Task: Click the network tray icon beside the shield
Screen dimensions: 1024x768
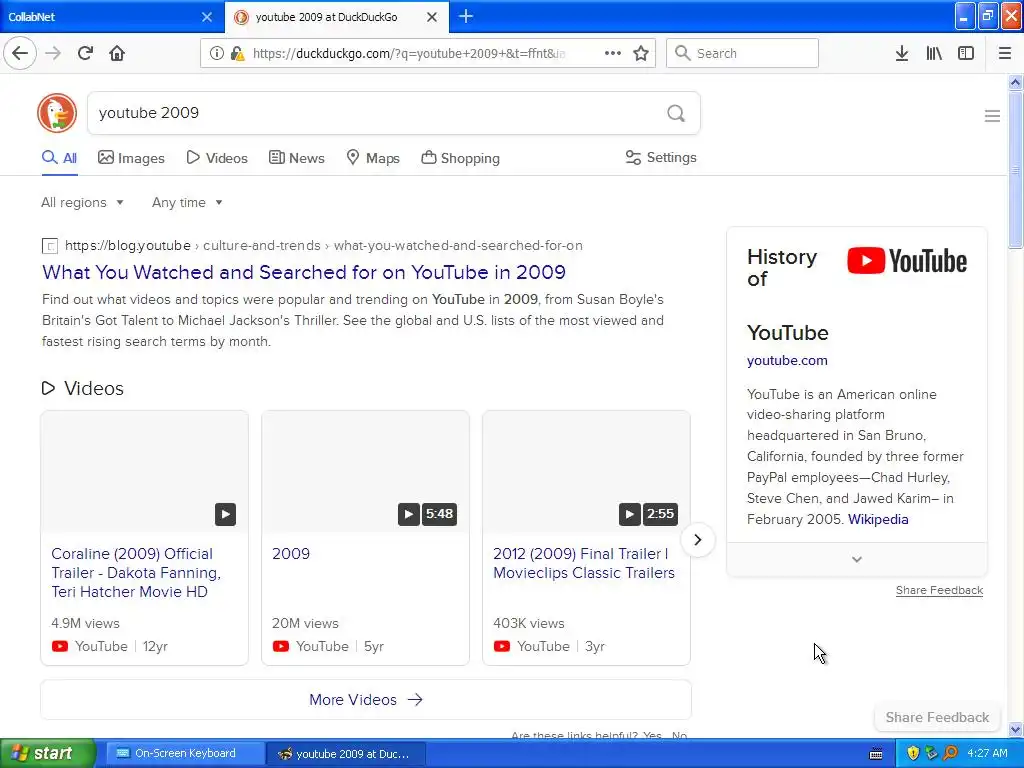Action: point(931,753)
